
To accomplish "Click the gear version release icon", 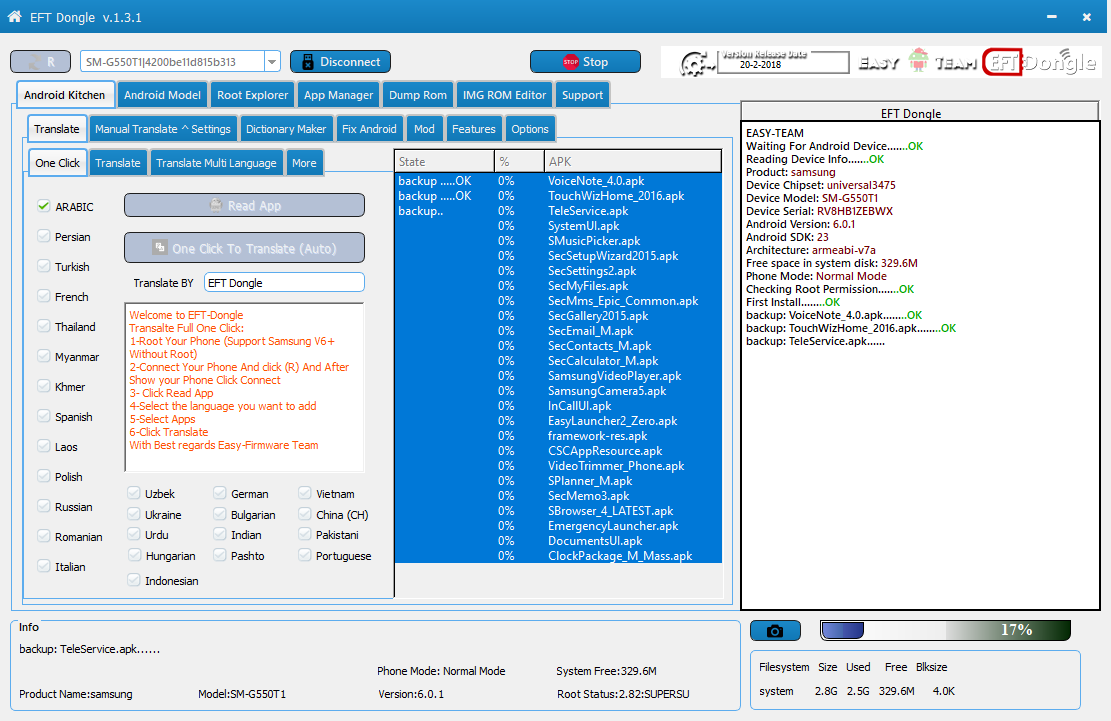I will 697,64.
